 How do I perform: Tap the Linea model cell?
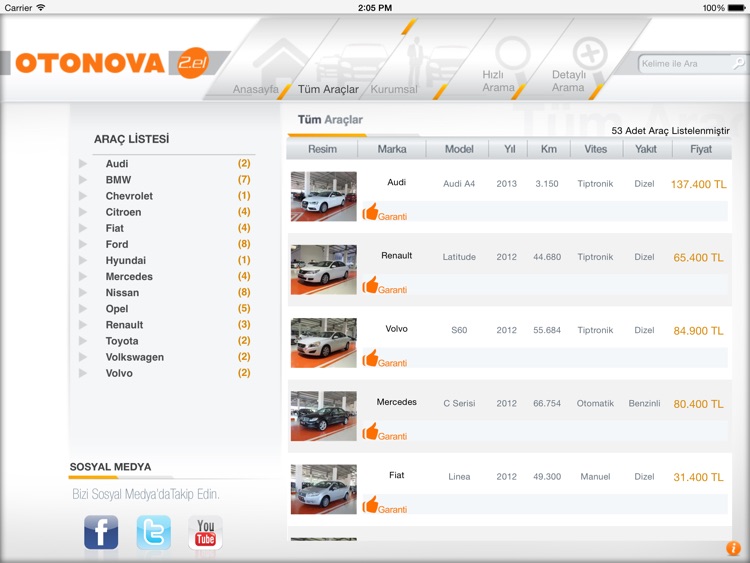pyautogui.click(x=459, y=476)
